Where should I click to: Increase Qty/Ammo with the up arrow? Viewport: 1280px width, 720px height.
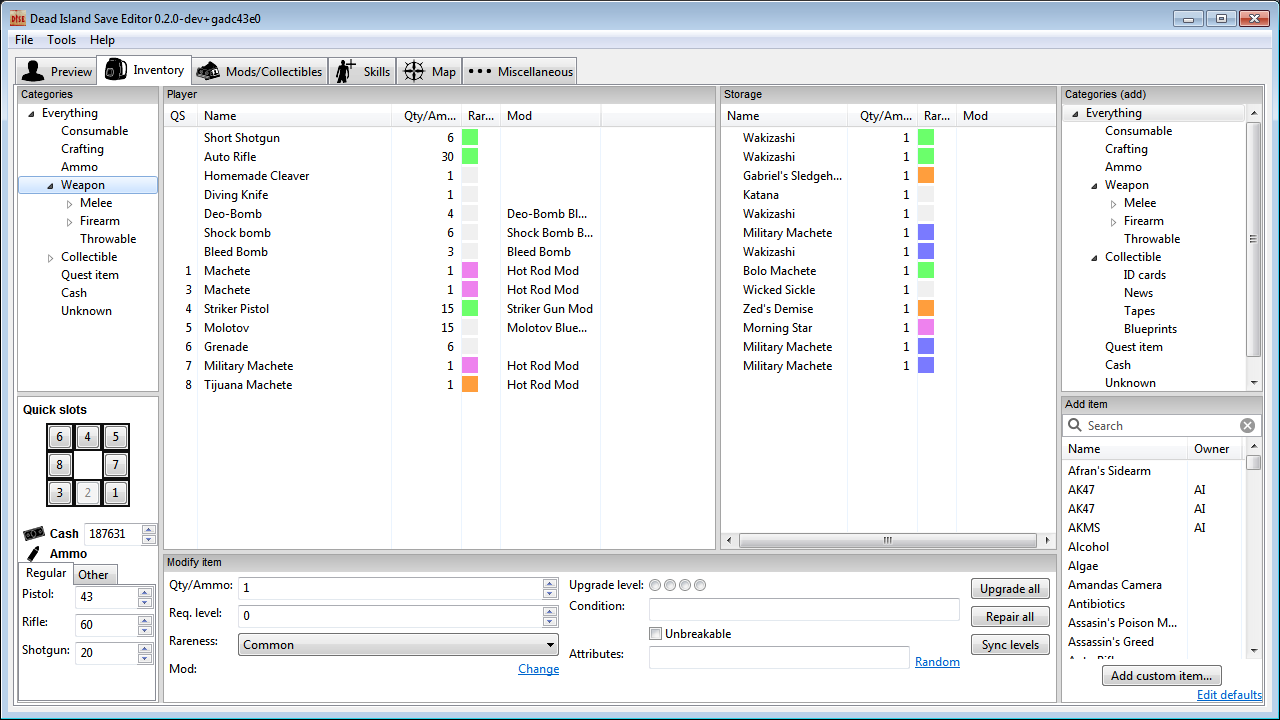[549, 583]
